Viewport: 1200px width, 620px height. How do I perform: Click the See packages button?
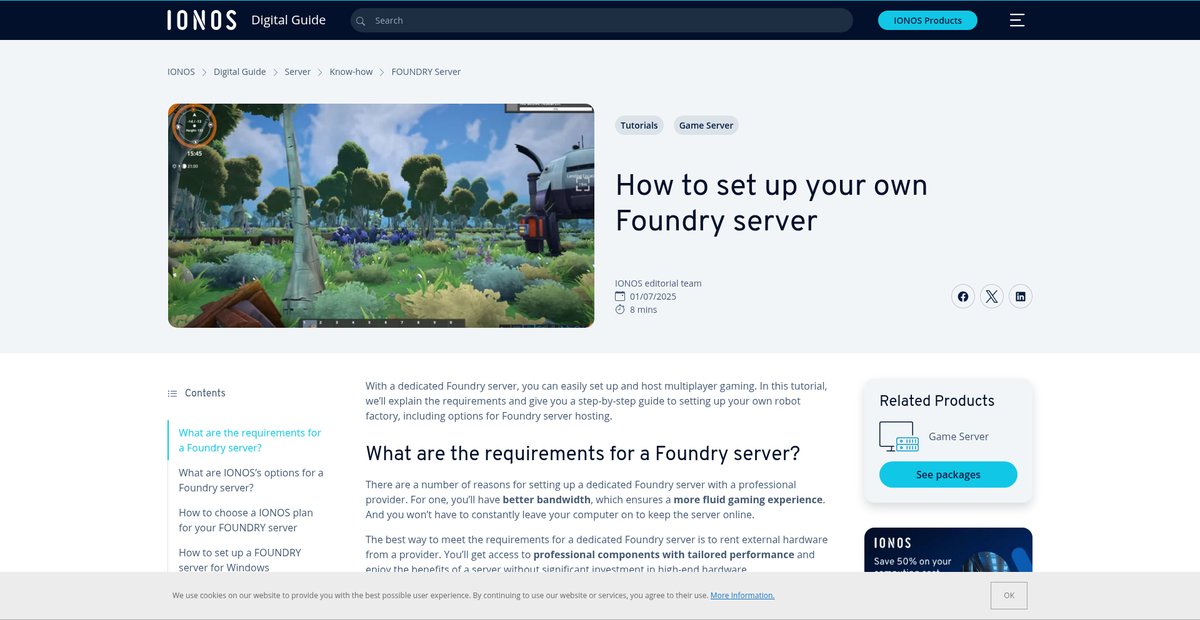click(x=948, y=475)
